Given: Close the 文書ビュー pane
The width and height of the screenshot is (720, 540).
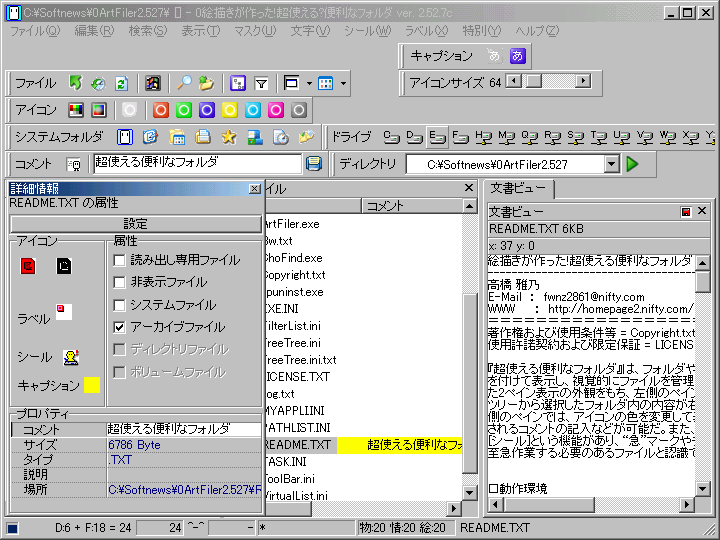Looking at the screenshot, I should (702, 211).
